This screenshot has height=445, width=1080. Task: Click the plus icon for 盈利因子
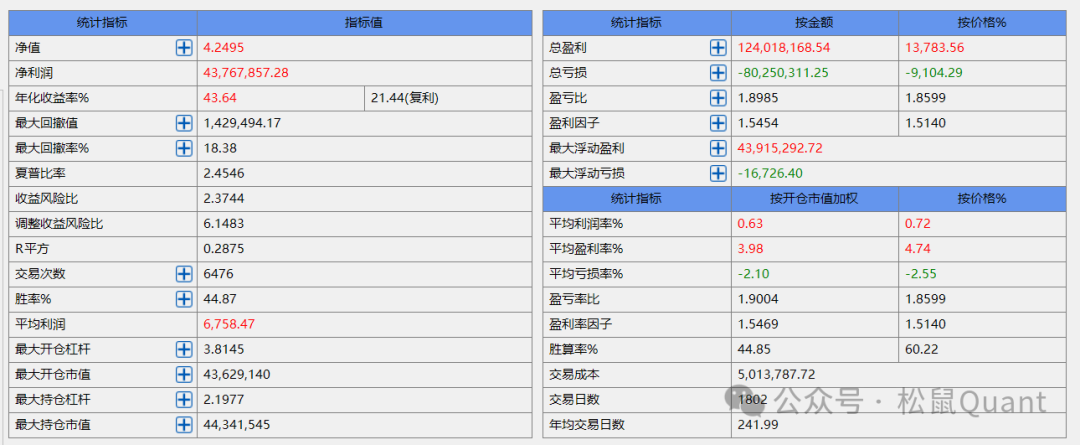click(718, 123)
